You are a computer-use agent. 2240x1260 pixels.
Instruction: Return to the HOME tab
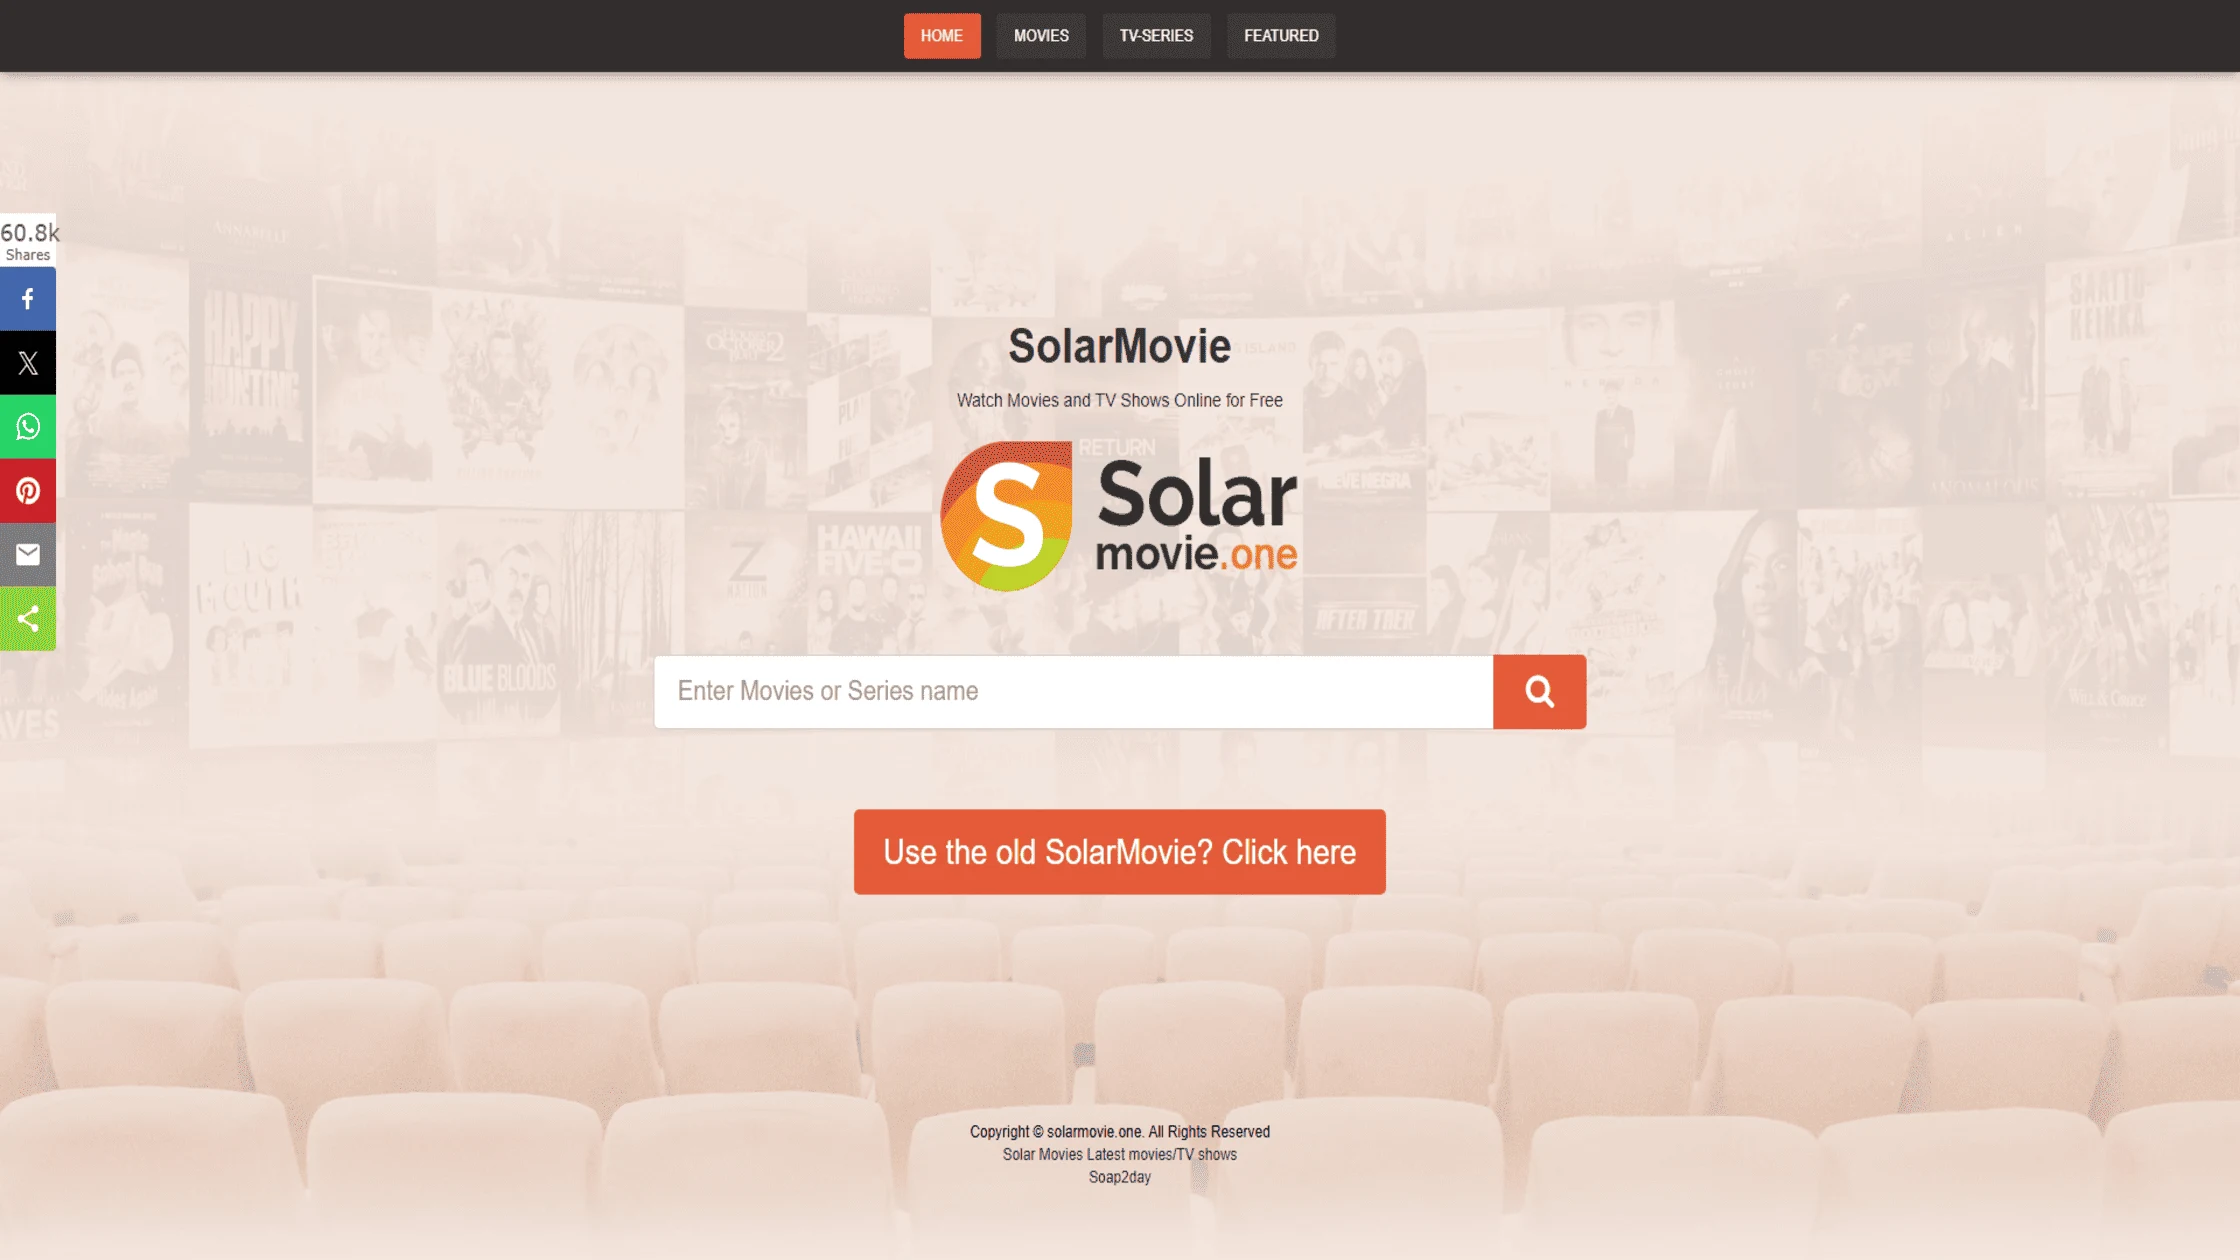942,36
